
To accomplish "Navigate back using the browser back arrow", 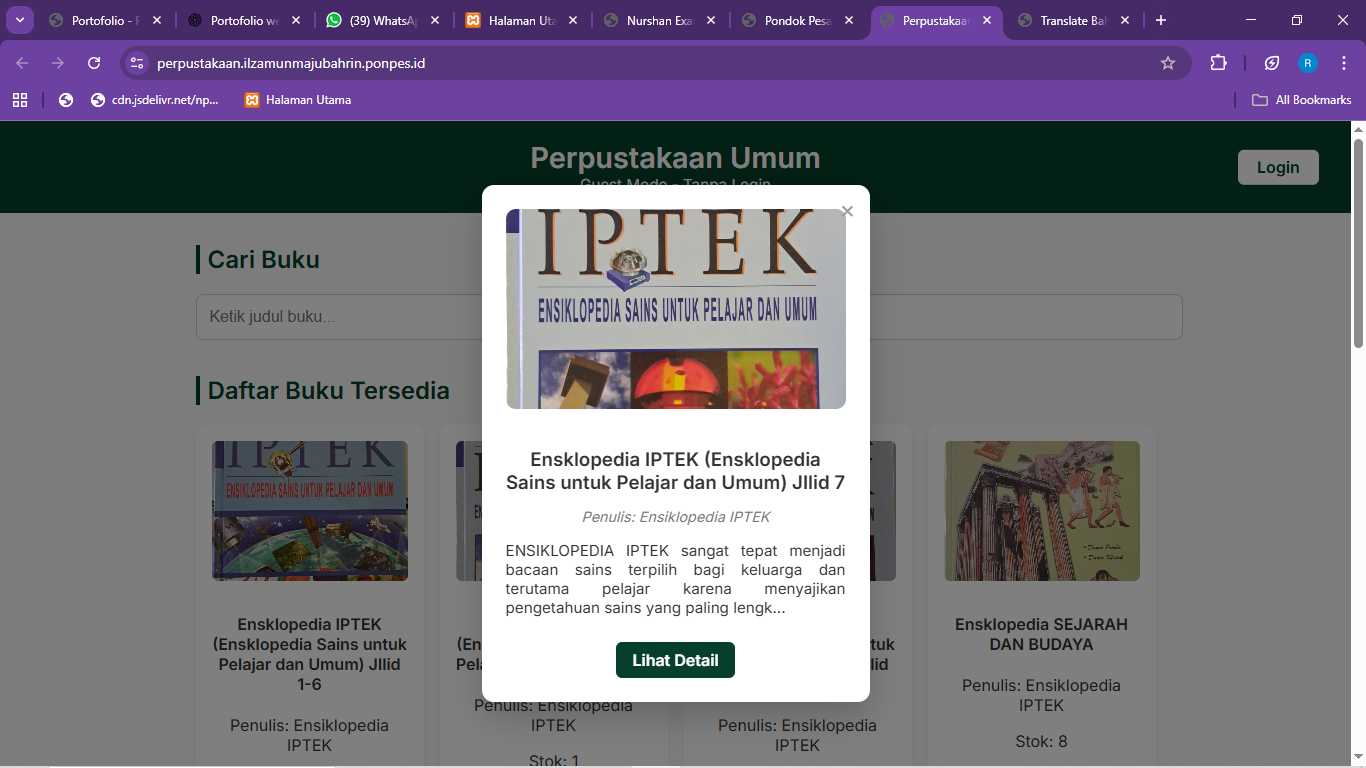I will 20,62.
